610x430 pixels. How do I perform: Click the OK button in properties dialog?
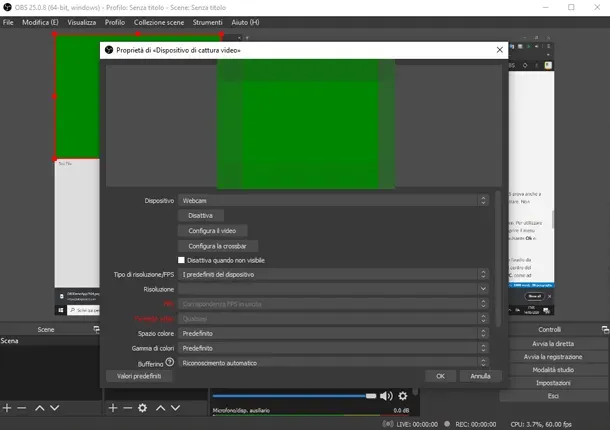coord(439,376)
